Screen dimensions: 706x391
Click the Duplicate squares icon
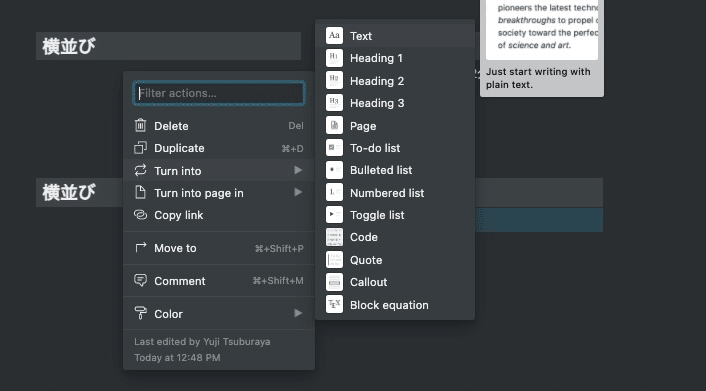click(x=140, y=148)
